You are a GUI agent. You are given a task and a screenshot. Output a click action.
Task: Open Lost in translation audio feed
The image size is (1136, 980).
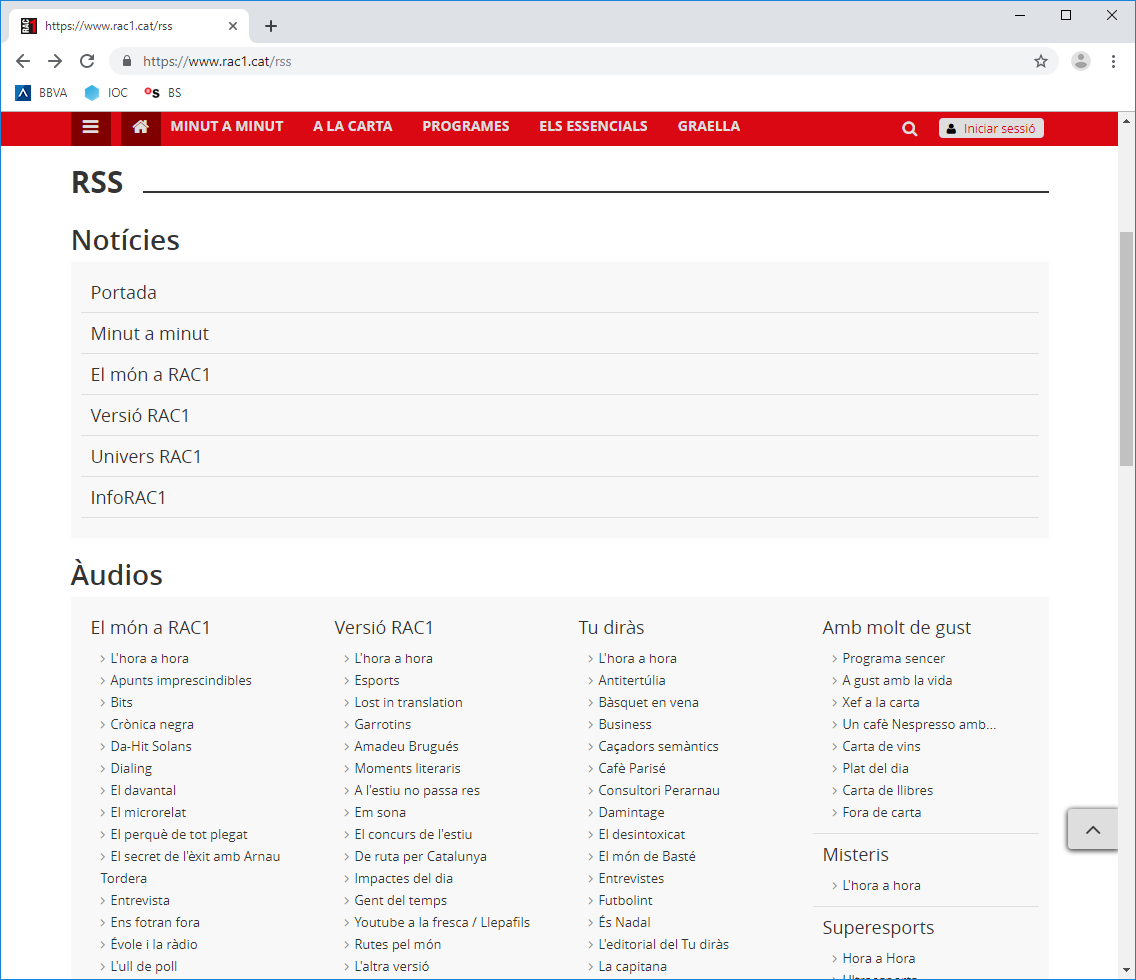pos(408,702)
